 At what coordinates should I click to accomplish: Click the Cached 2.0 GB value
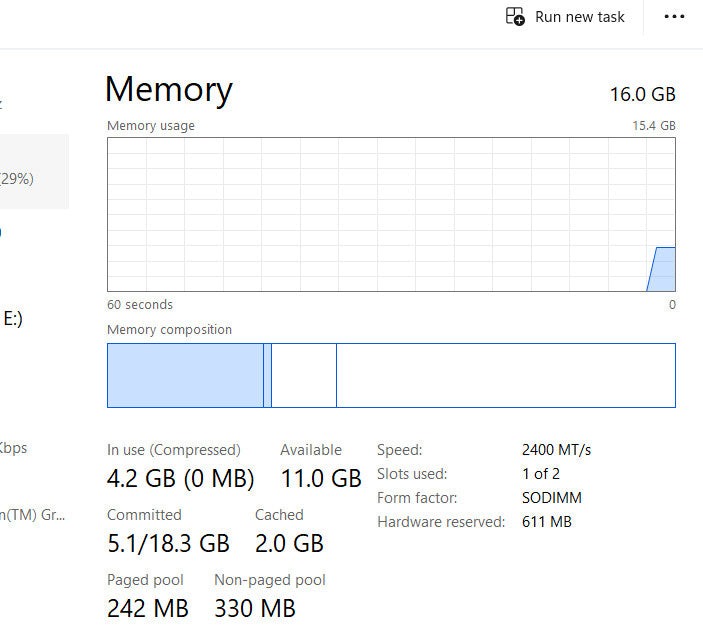(289, 543)
